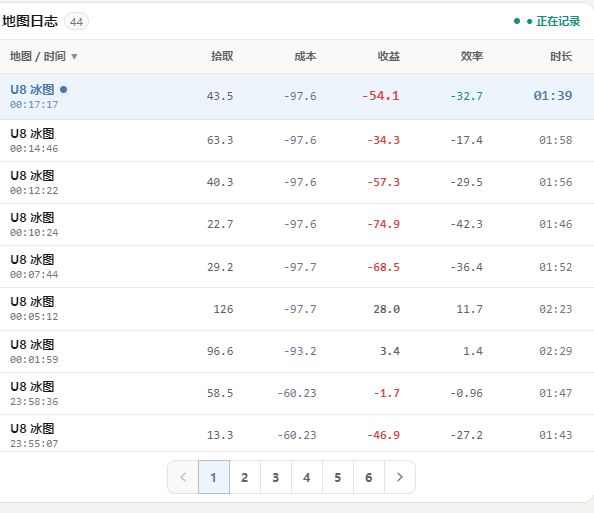This screenshot has height=513, width=594.
Task: Click the 拾取 value 96.6
Action: point(220,351)
